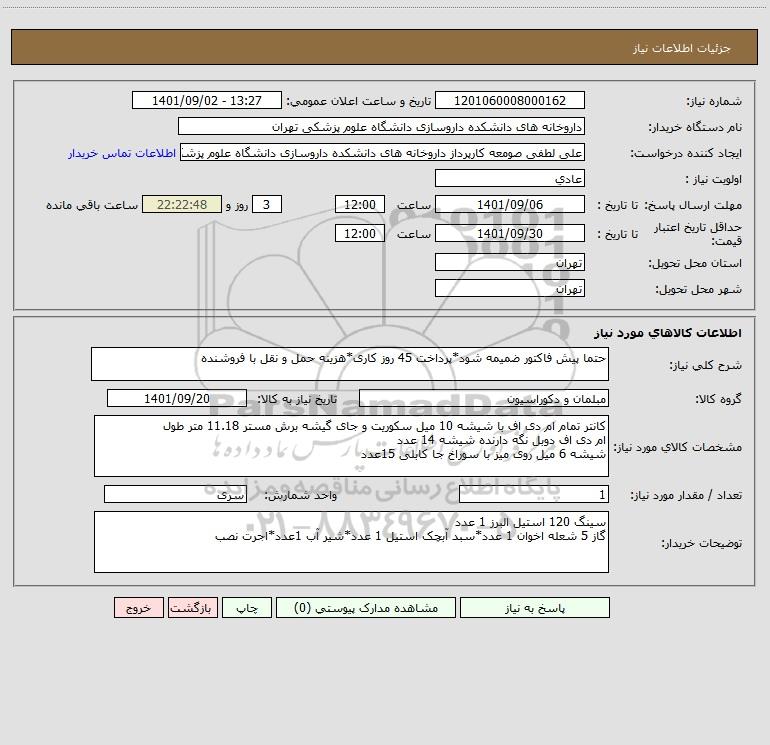Click the شرح کلی نیاز text area
770x745 pixels.
pyautogui.click(x=350, y=364)
